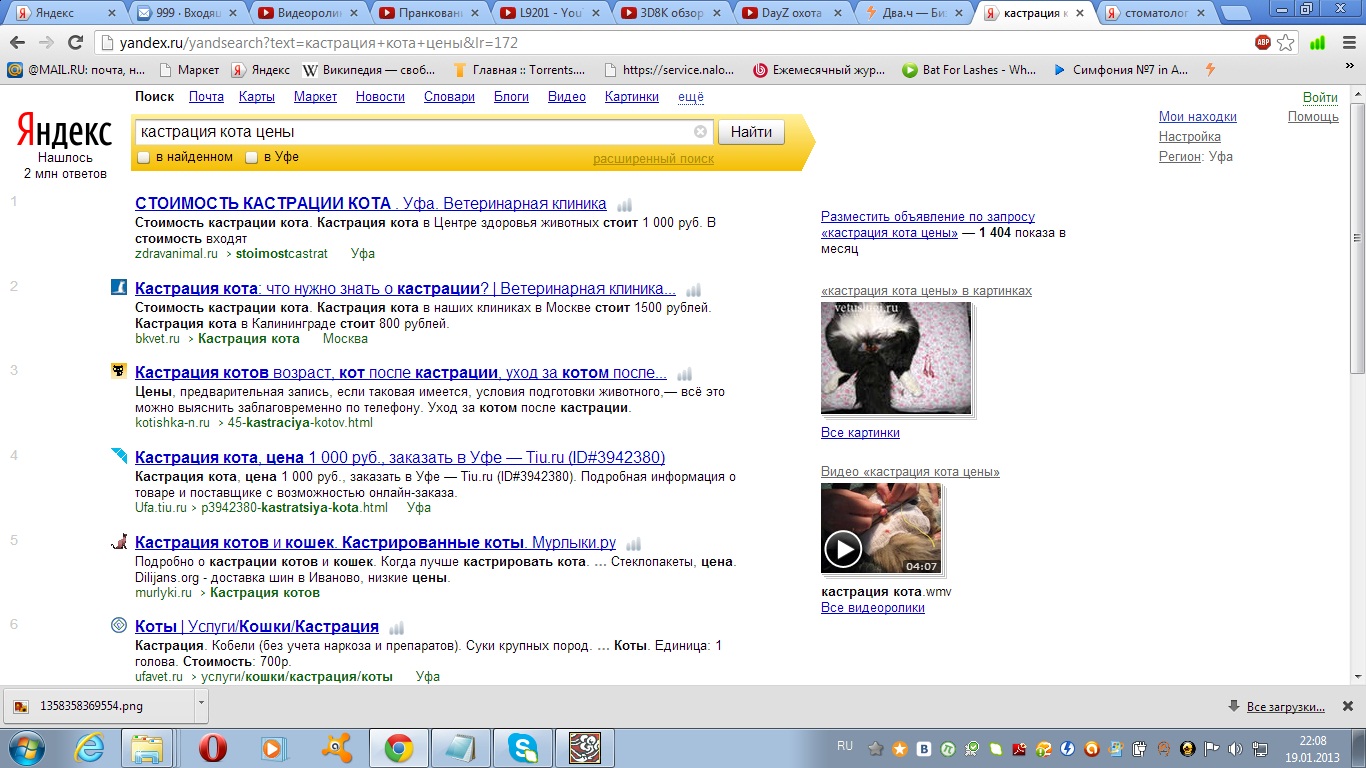
Task: Open the Регион setting link
Action: coord(1180,156)
